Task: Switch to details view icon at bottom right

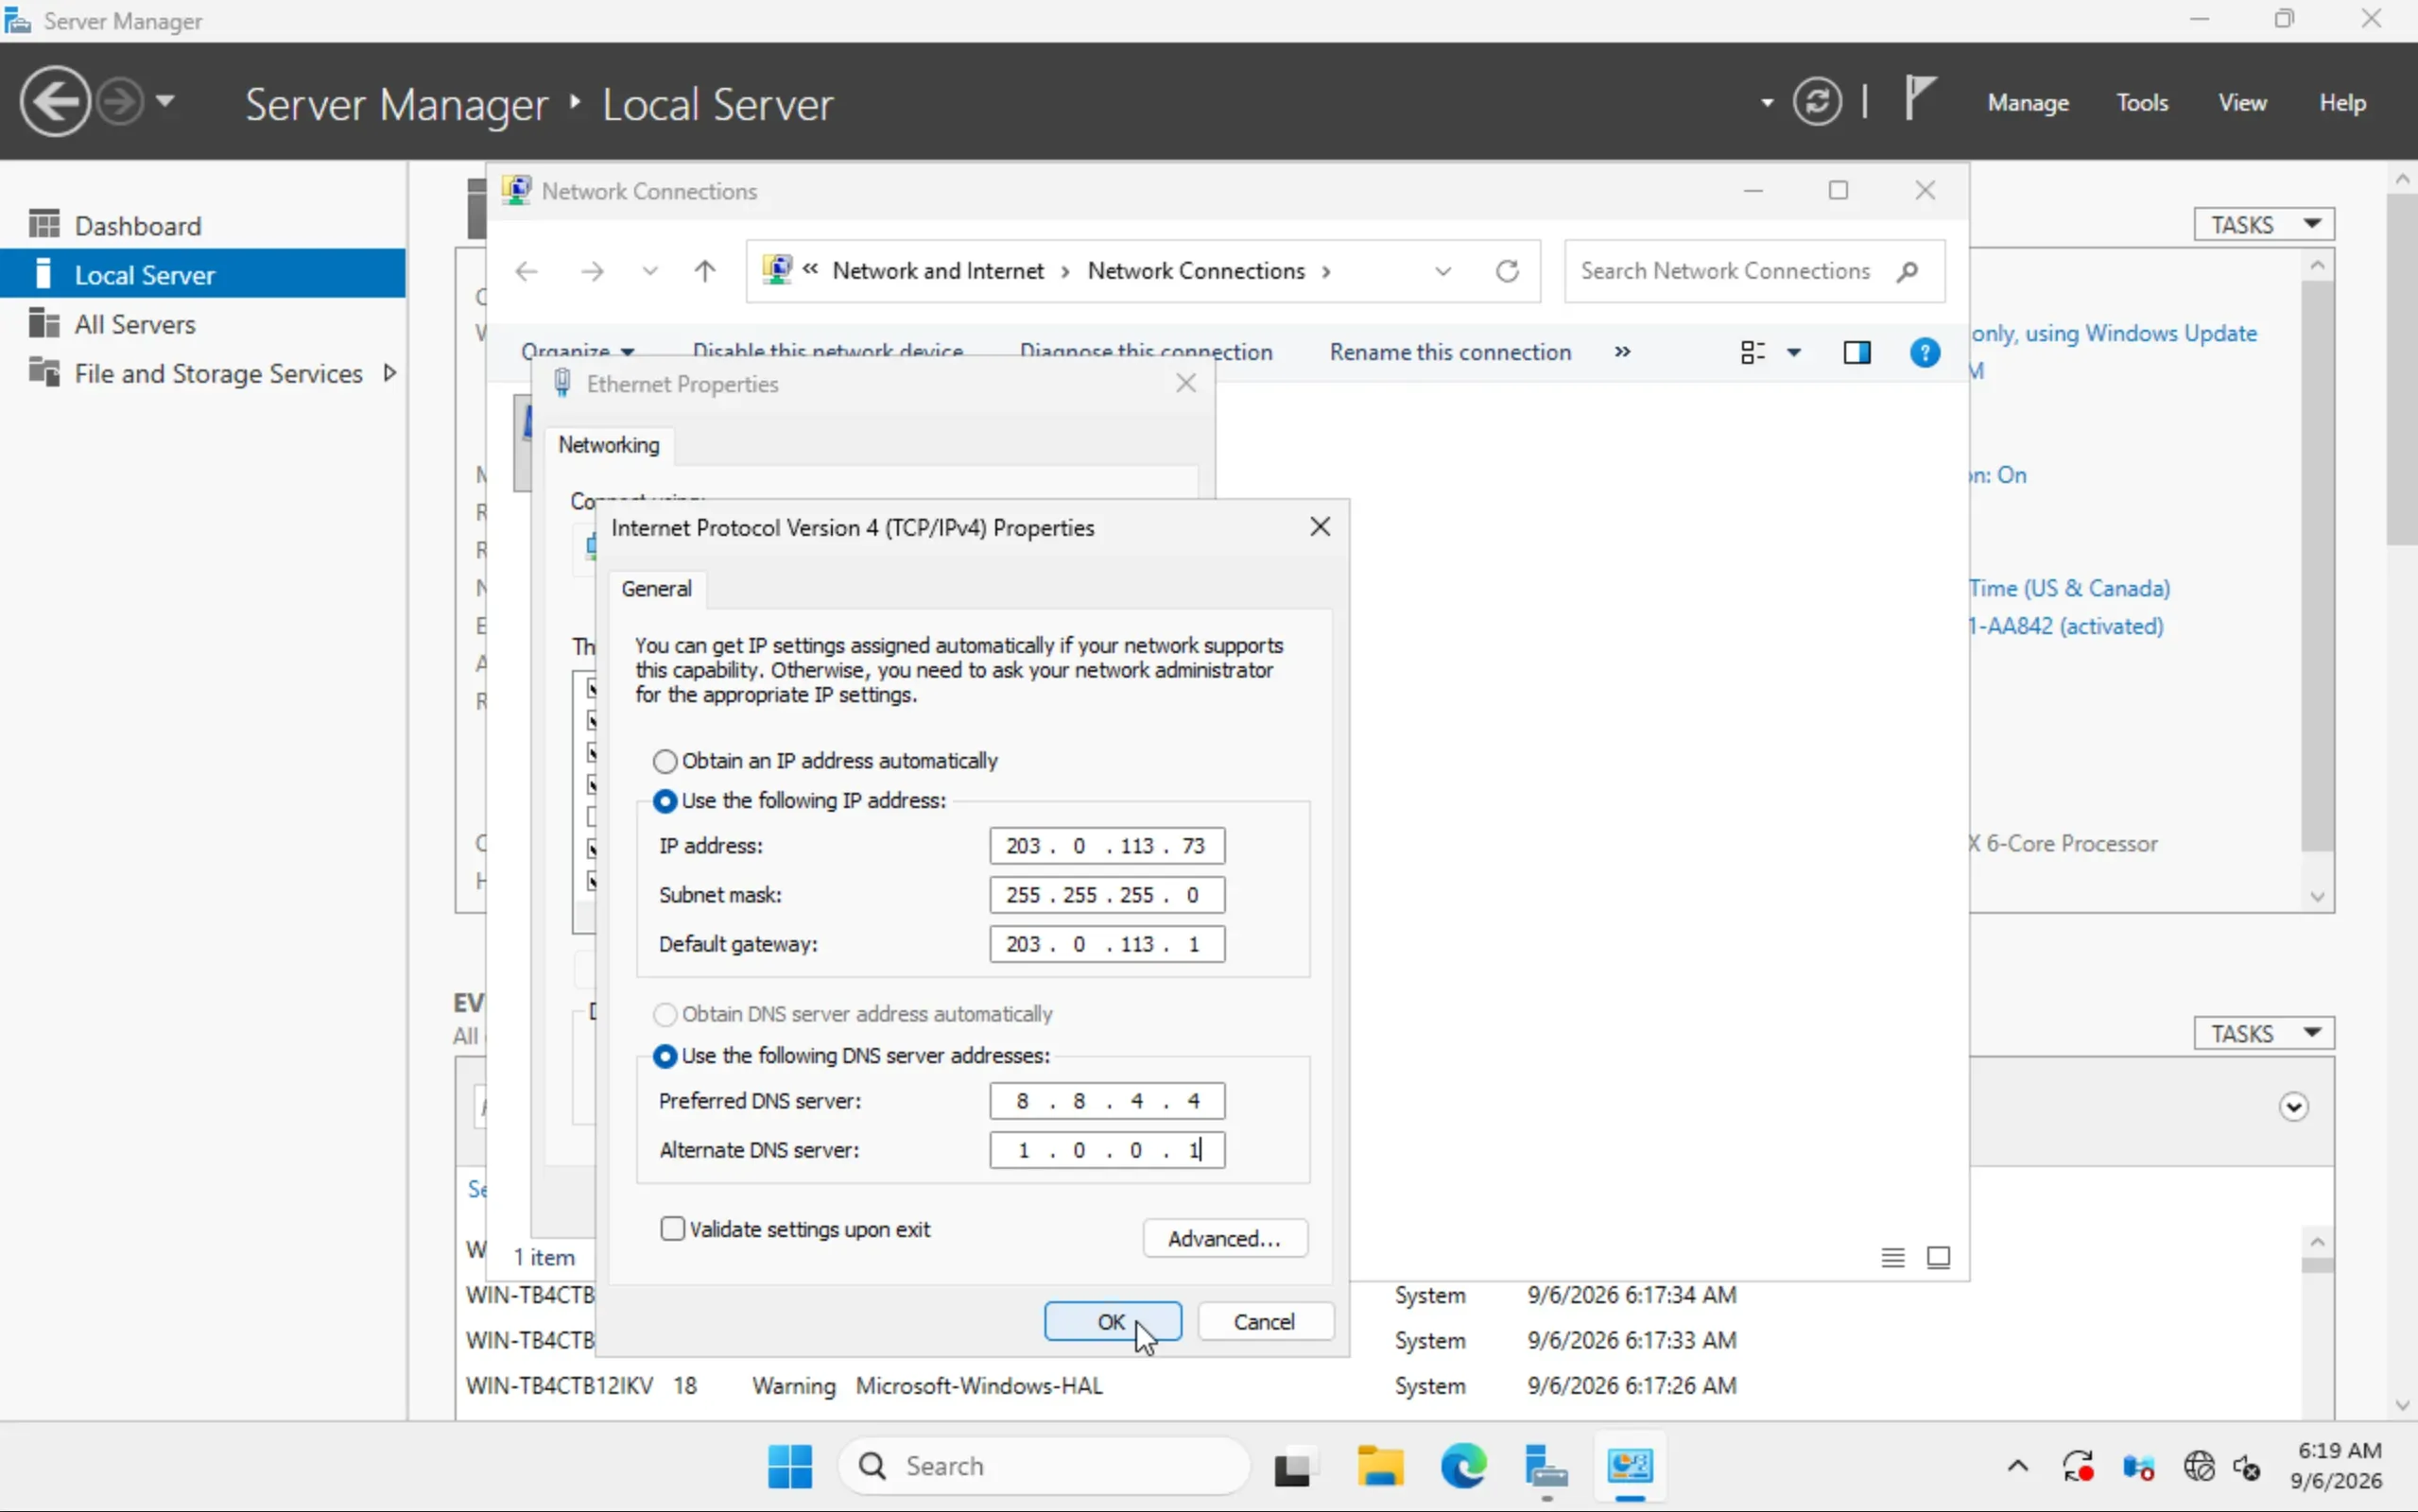Action: (x=1892, y=1257)
